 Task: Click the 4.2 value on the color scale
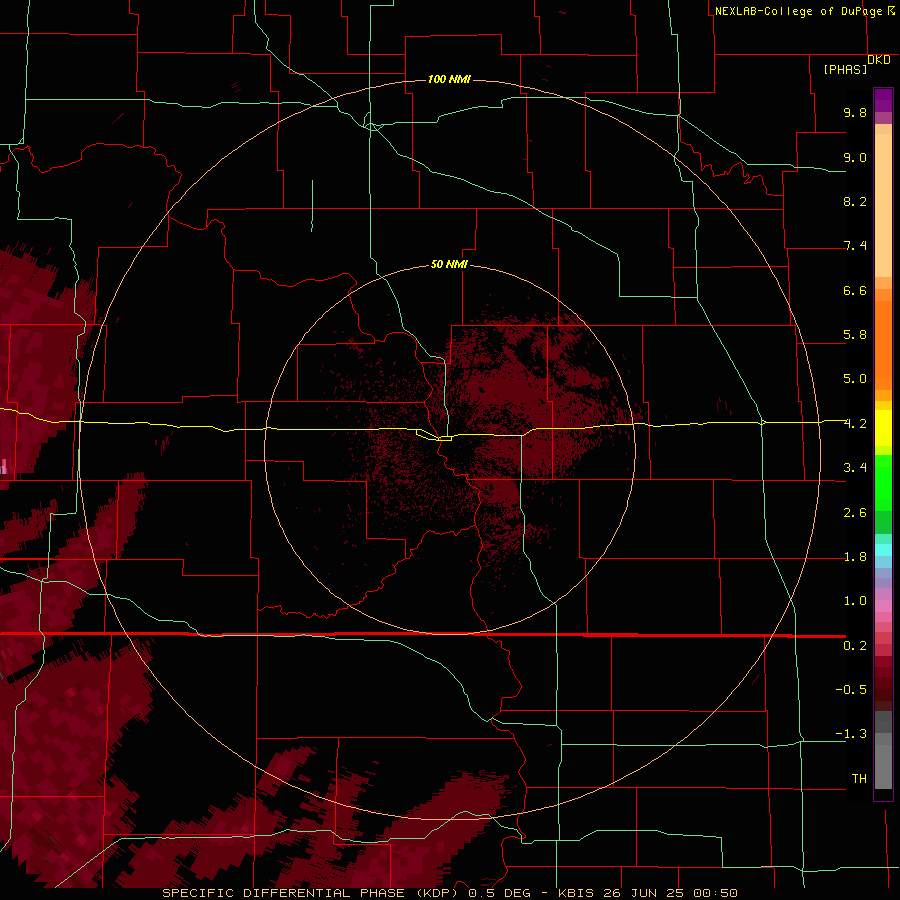pyautogui.click(x=855, y=424)
